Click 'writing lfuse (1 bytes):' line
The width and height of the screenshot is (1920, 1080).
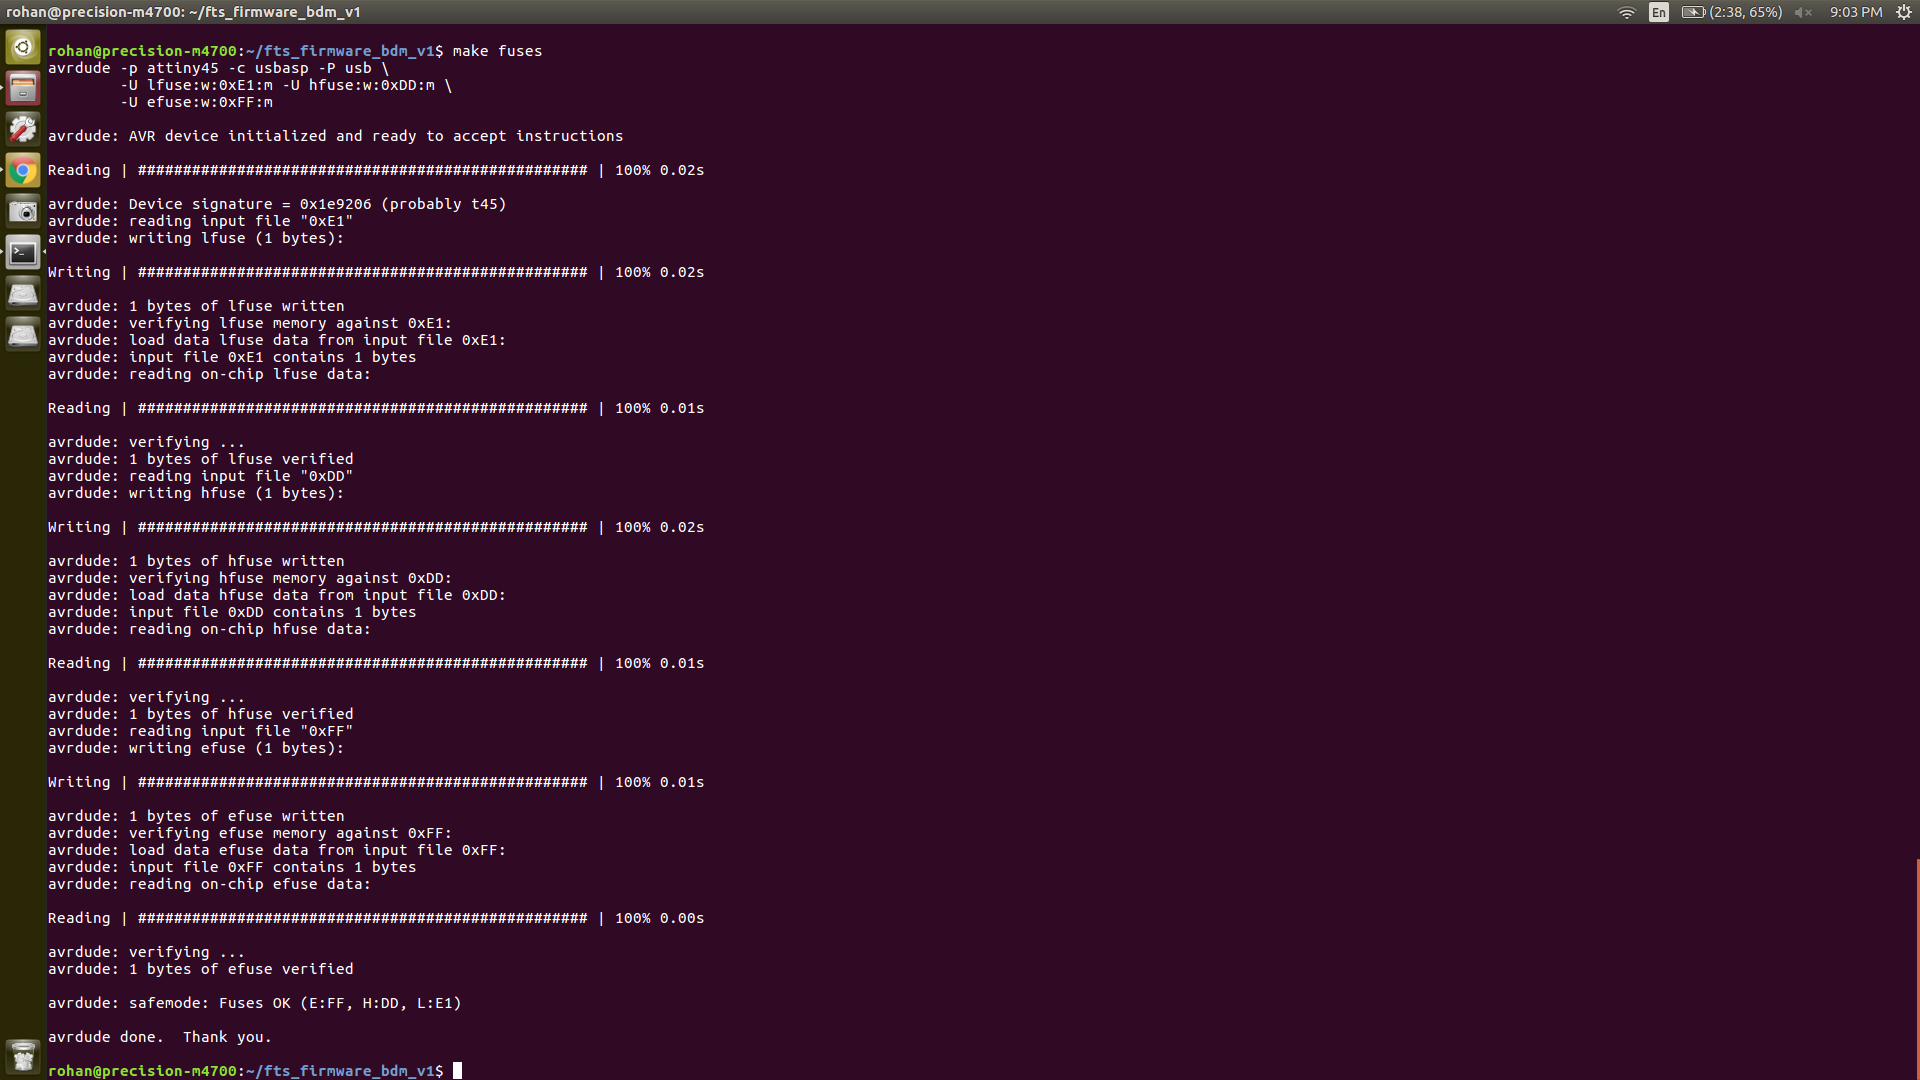[x=196, y=238]
